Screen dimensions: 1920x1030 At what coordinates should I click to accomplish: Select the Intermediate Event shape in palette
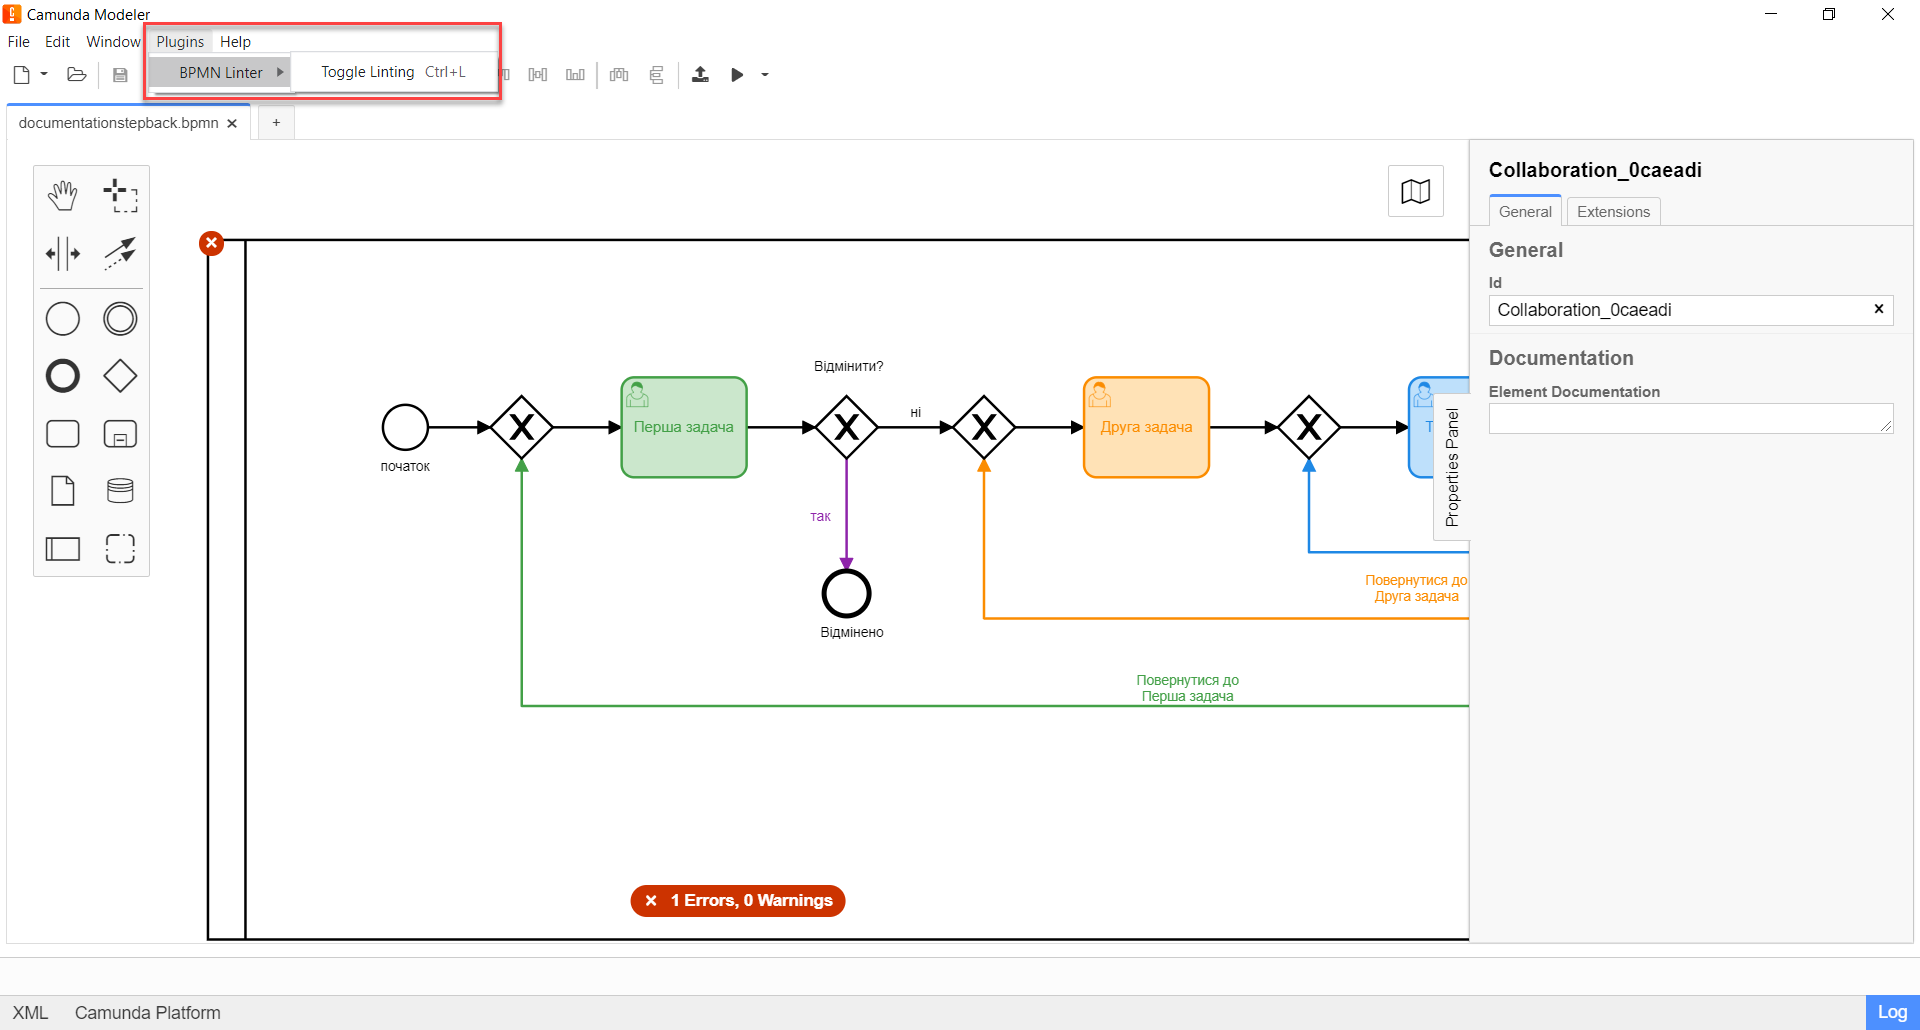pos(120,319)
